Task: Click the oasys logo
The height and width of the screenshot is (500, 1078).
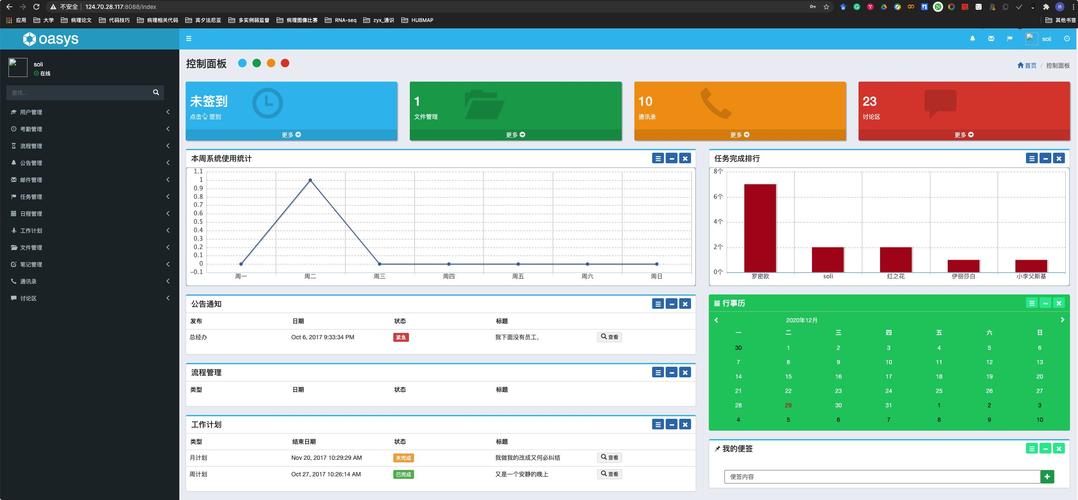Action: 50,39
